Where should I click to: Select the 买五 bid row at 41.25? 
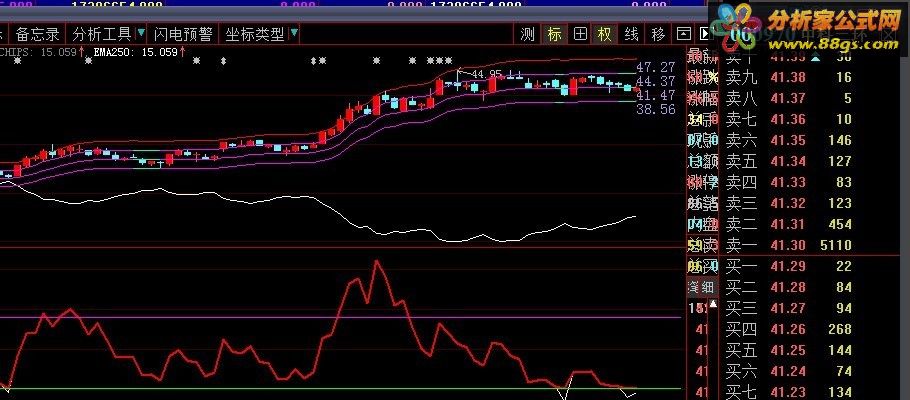[x=789, y=350]
